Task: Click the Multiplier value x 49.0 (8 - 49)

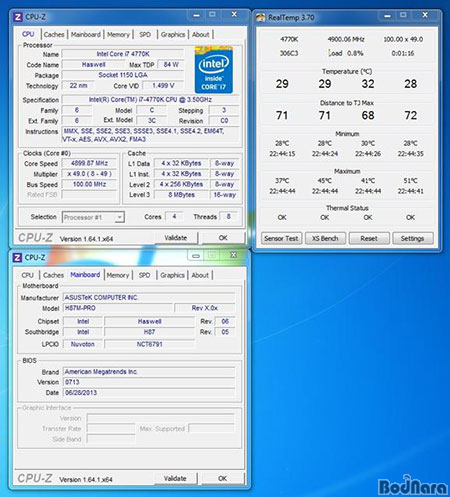Action: click(89, 174)
